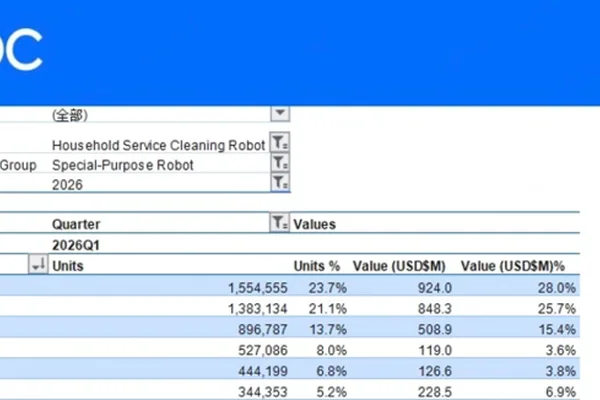Open filter for Household Service Cleaning Robot

pyautogui.click(x=280, y=143)
